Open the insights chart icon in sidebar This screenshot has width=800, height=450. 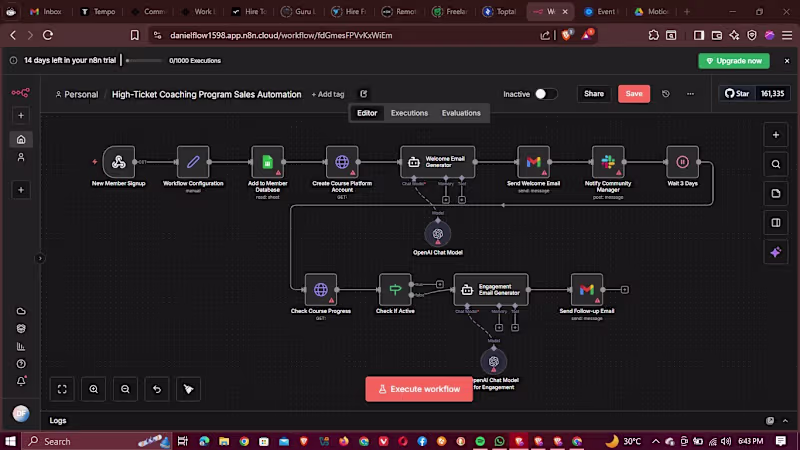click(21, 347)
